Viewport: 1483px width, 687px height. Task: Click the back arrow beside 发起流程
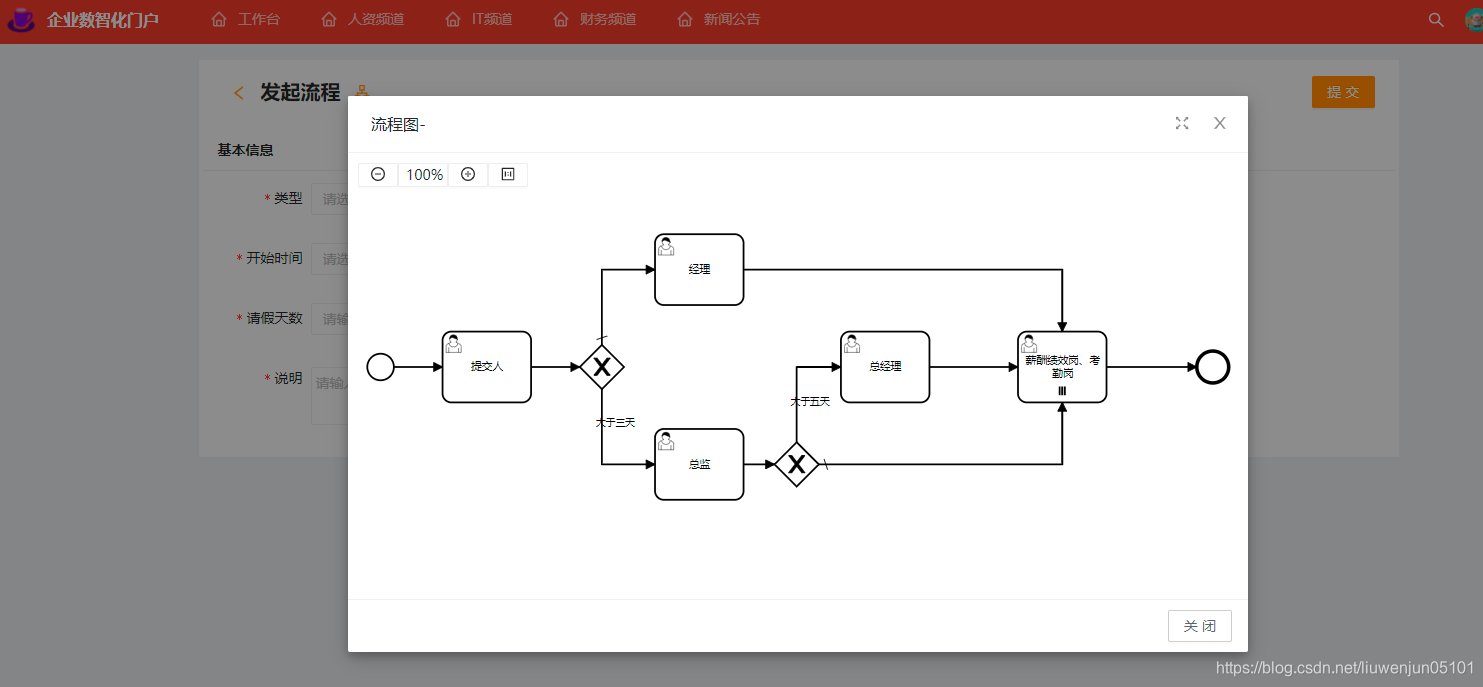[x=239, y=93]
